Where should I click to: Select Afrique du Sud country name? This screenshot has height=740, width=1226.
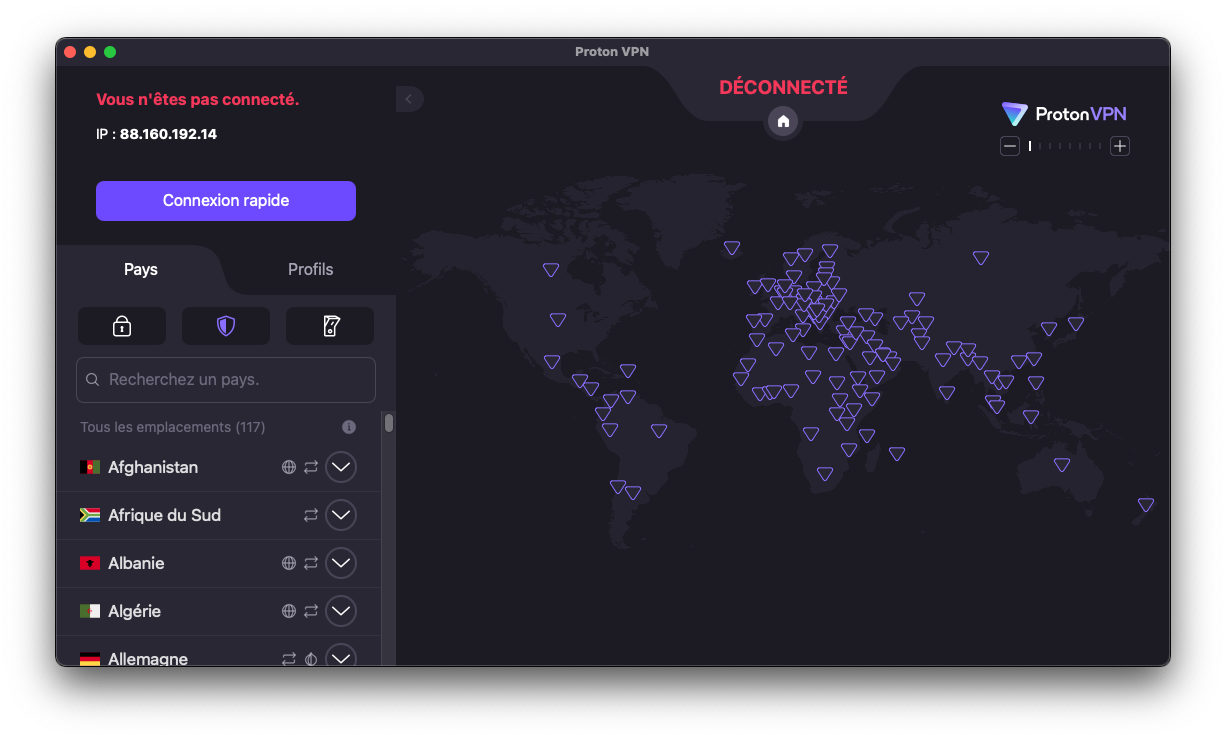coord(164,515)
